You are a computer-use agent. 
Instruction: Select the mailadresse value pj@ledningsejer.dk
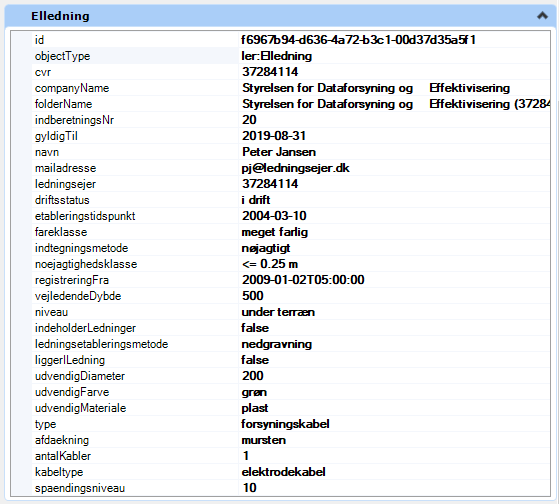pyautogui.click(x=296, y=168)
